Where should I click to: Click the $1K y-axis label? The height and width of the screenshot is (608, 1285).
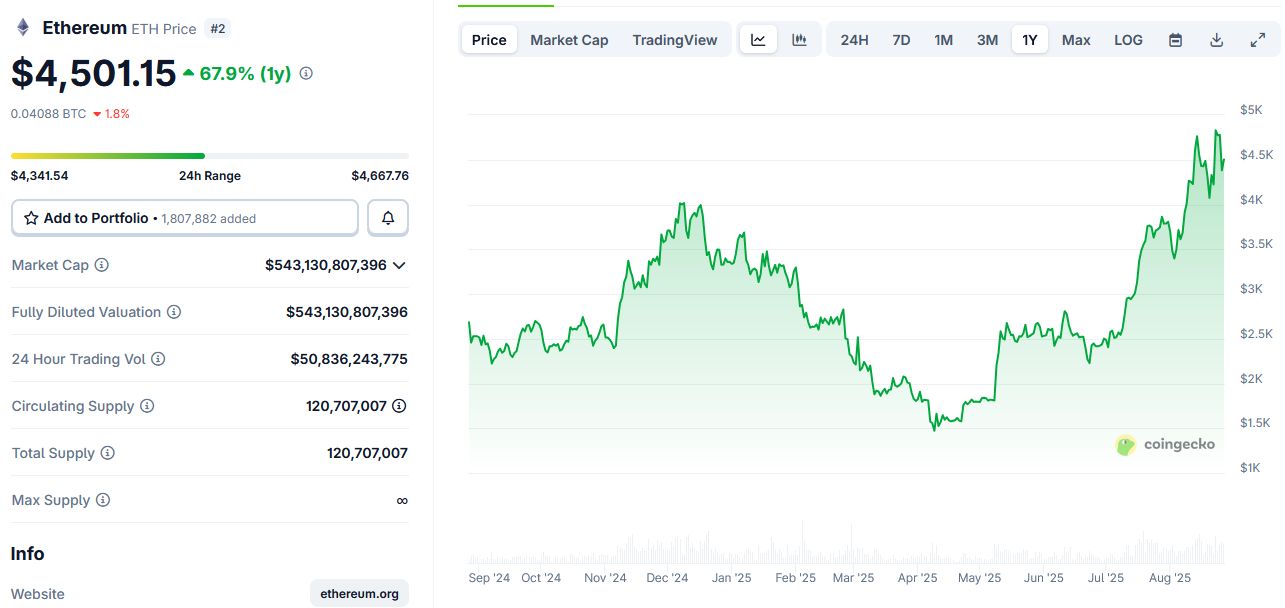[1250, 468]
